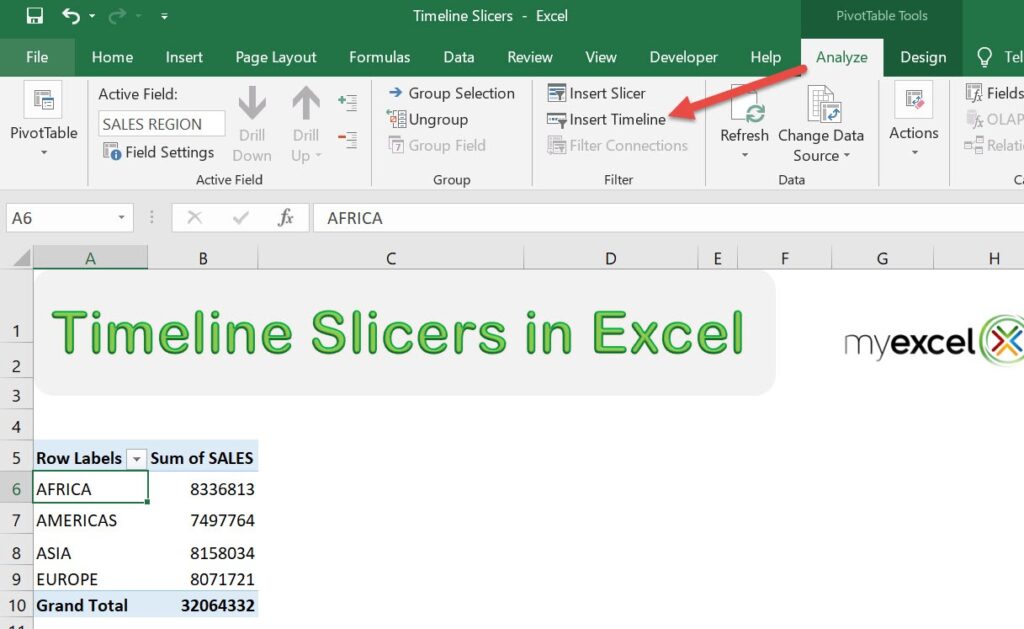1024x629 pixels.
Task: Click the insert function fx icon
Action: [286, 218]
